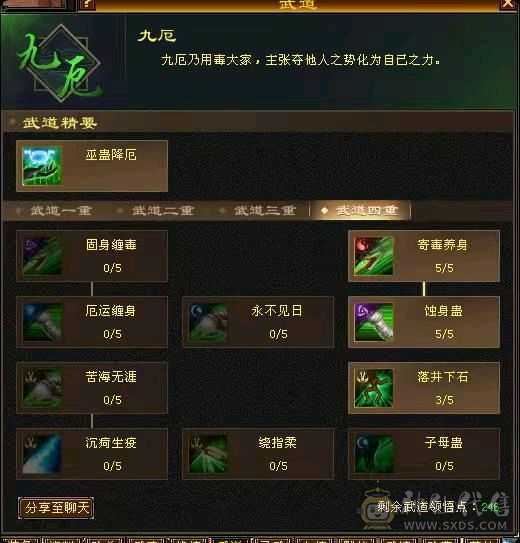Select the 绕指柔 skill icon
520x543 pixels.
point(208,454)
